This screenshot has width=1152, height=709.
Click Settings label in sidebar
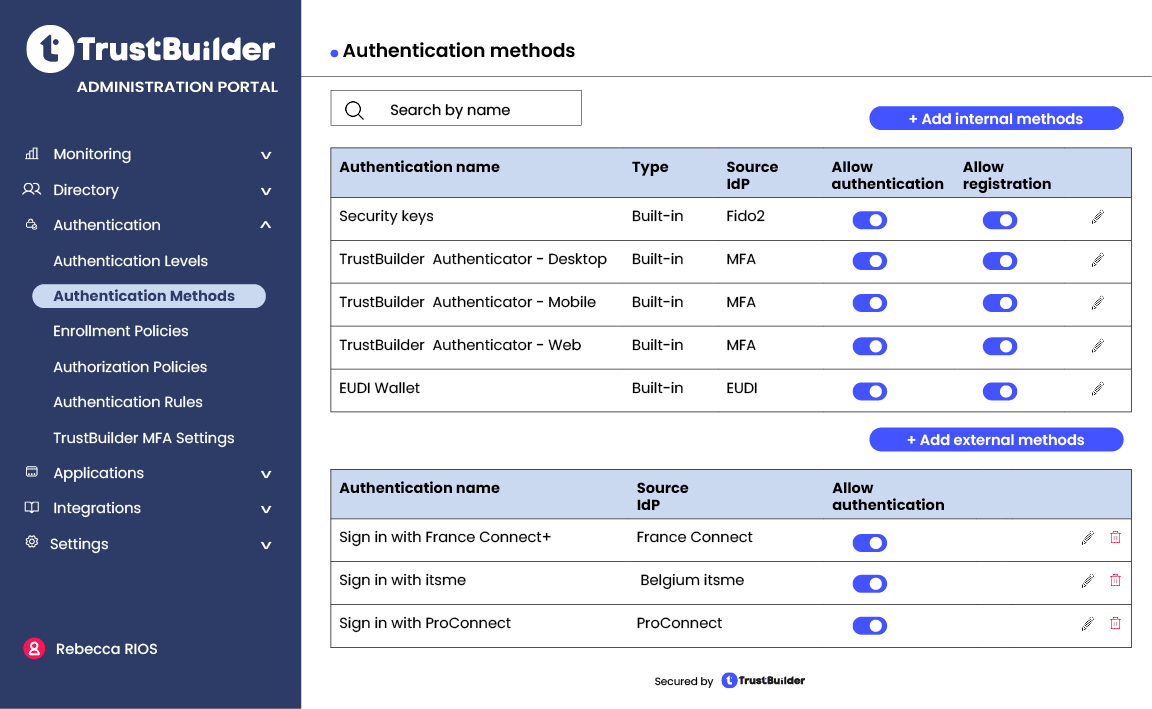tap(79, 544)
